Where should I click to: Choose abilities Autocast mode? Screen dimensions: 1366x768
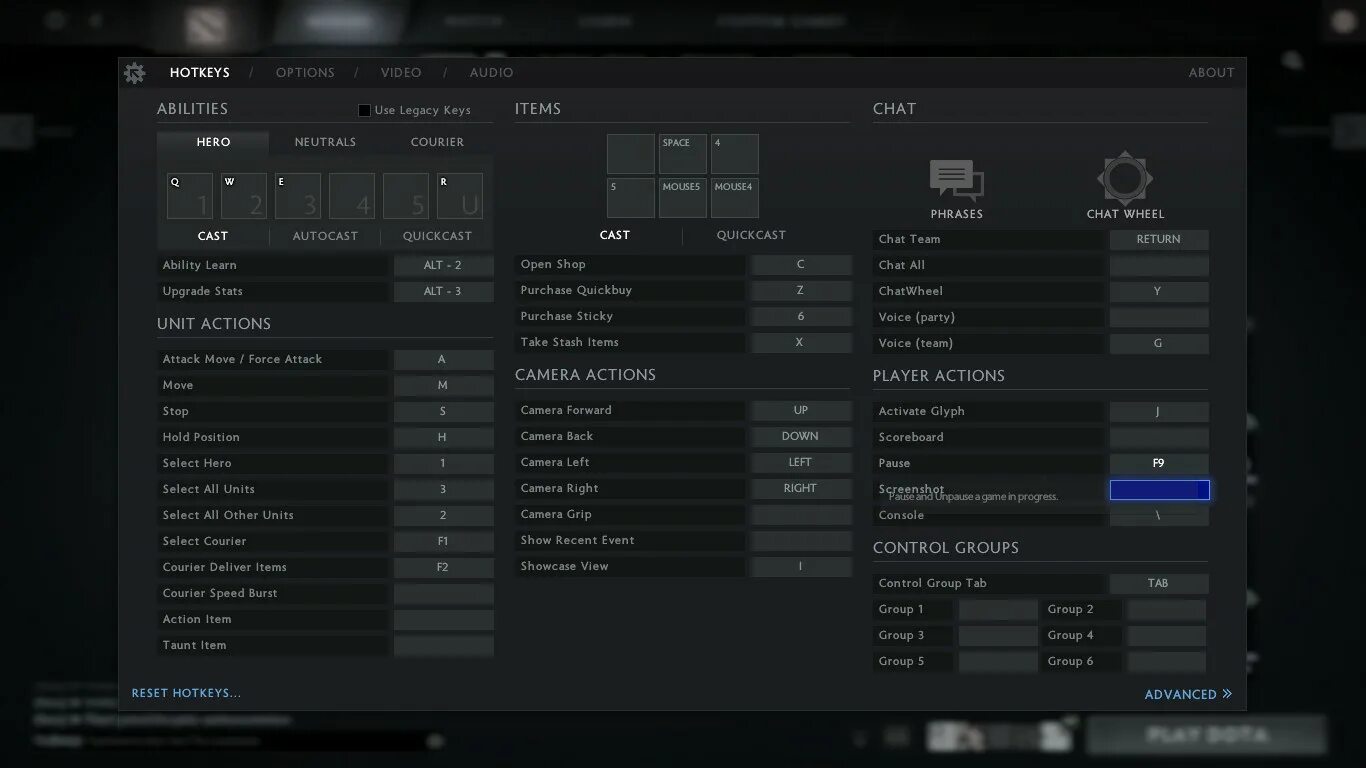[325, 236]
